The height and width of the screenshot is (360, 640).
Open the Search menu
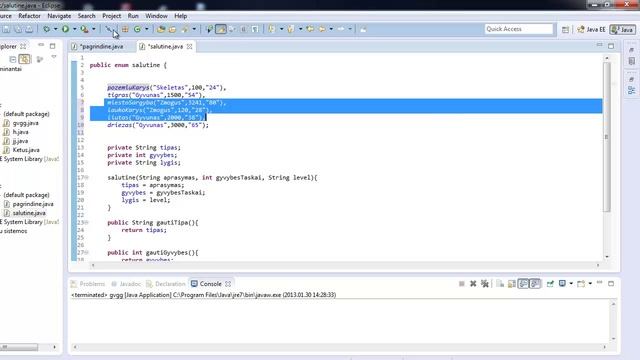(x=87, y=16)
